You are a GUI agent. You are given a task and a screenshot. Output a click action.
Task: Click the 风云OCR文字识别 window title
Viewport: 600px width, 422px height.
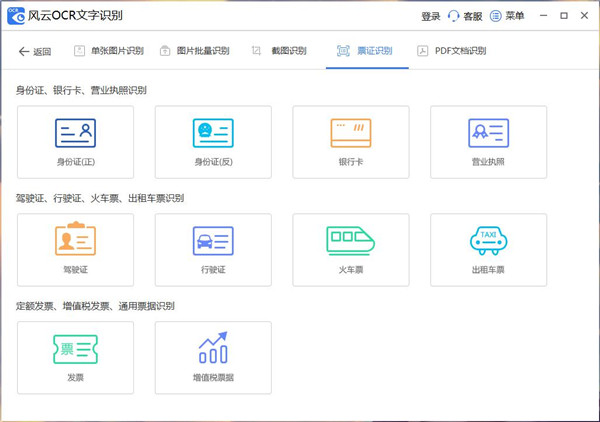click(75, 16)
